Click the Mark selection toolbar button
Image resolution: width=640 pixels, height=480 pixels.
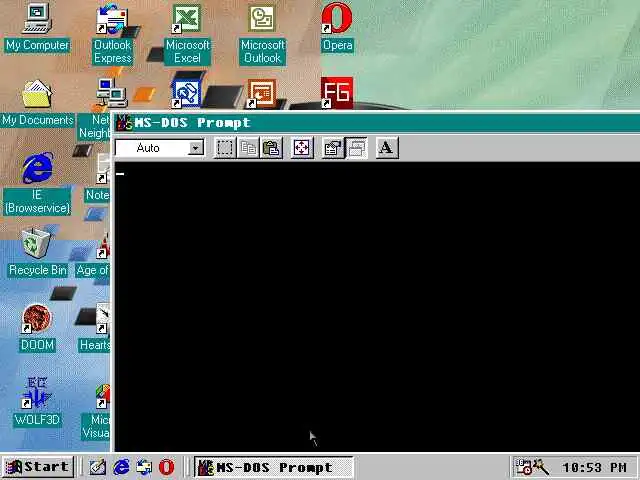click(224, 148)
